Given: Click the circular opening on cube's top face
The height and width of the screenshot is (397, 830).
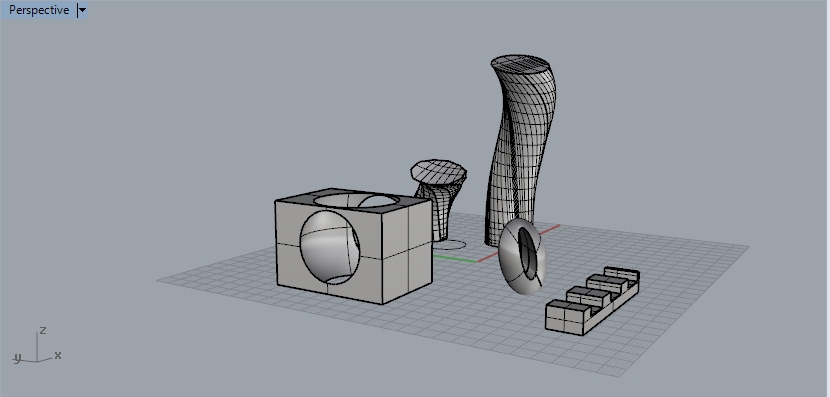Looking at the screenshot, I should [356, 201].
